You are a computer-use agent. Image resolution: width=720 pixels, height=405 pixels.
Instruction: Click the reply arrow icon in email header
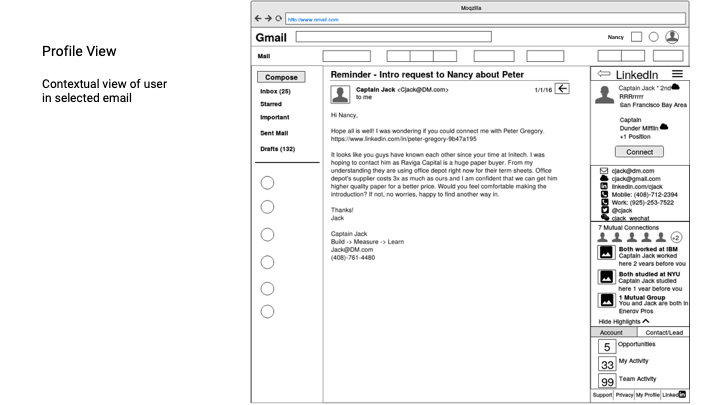tap(562, 89)
